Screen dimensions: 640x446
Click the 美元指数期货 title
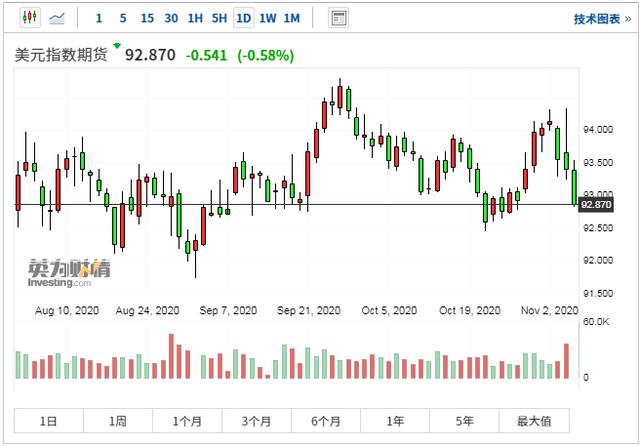tap(61, 55)
